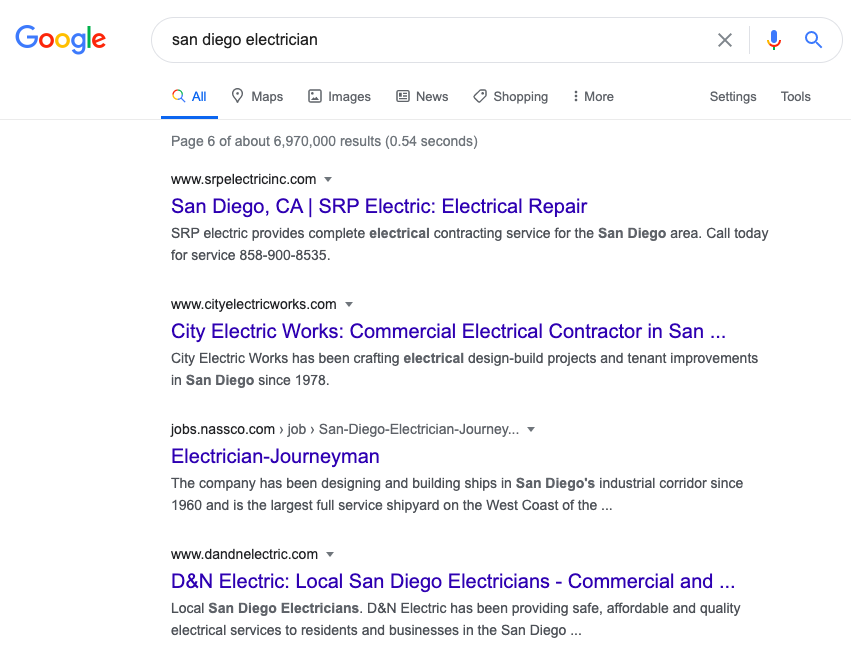Click the Google logo
The image size is (851, 658).
pyautogui.click(x=60, y=39)
